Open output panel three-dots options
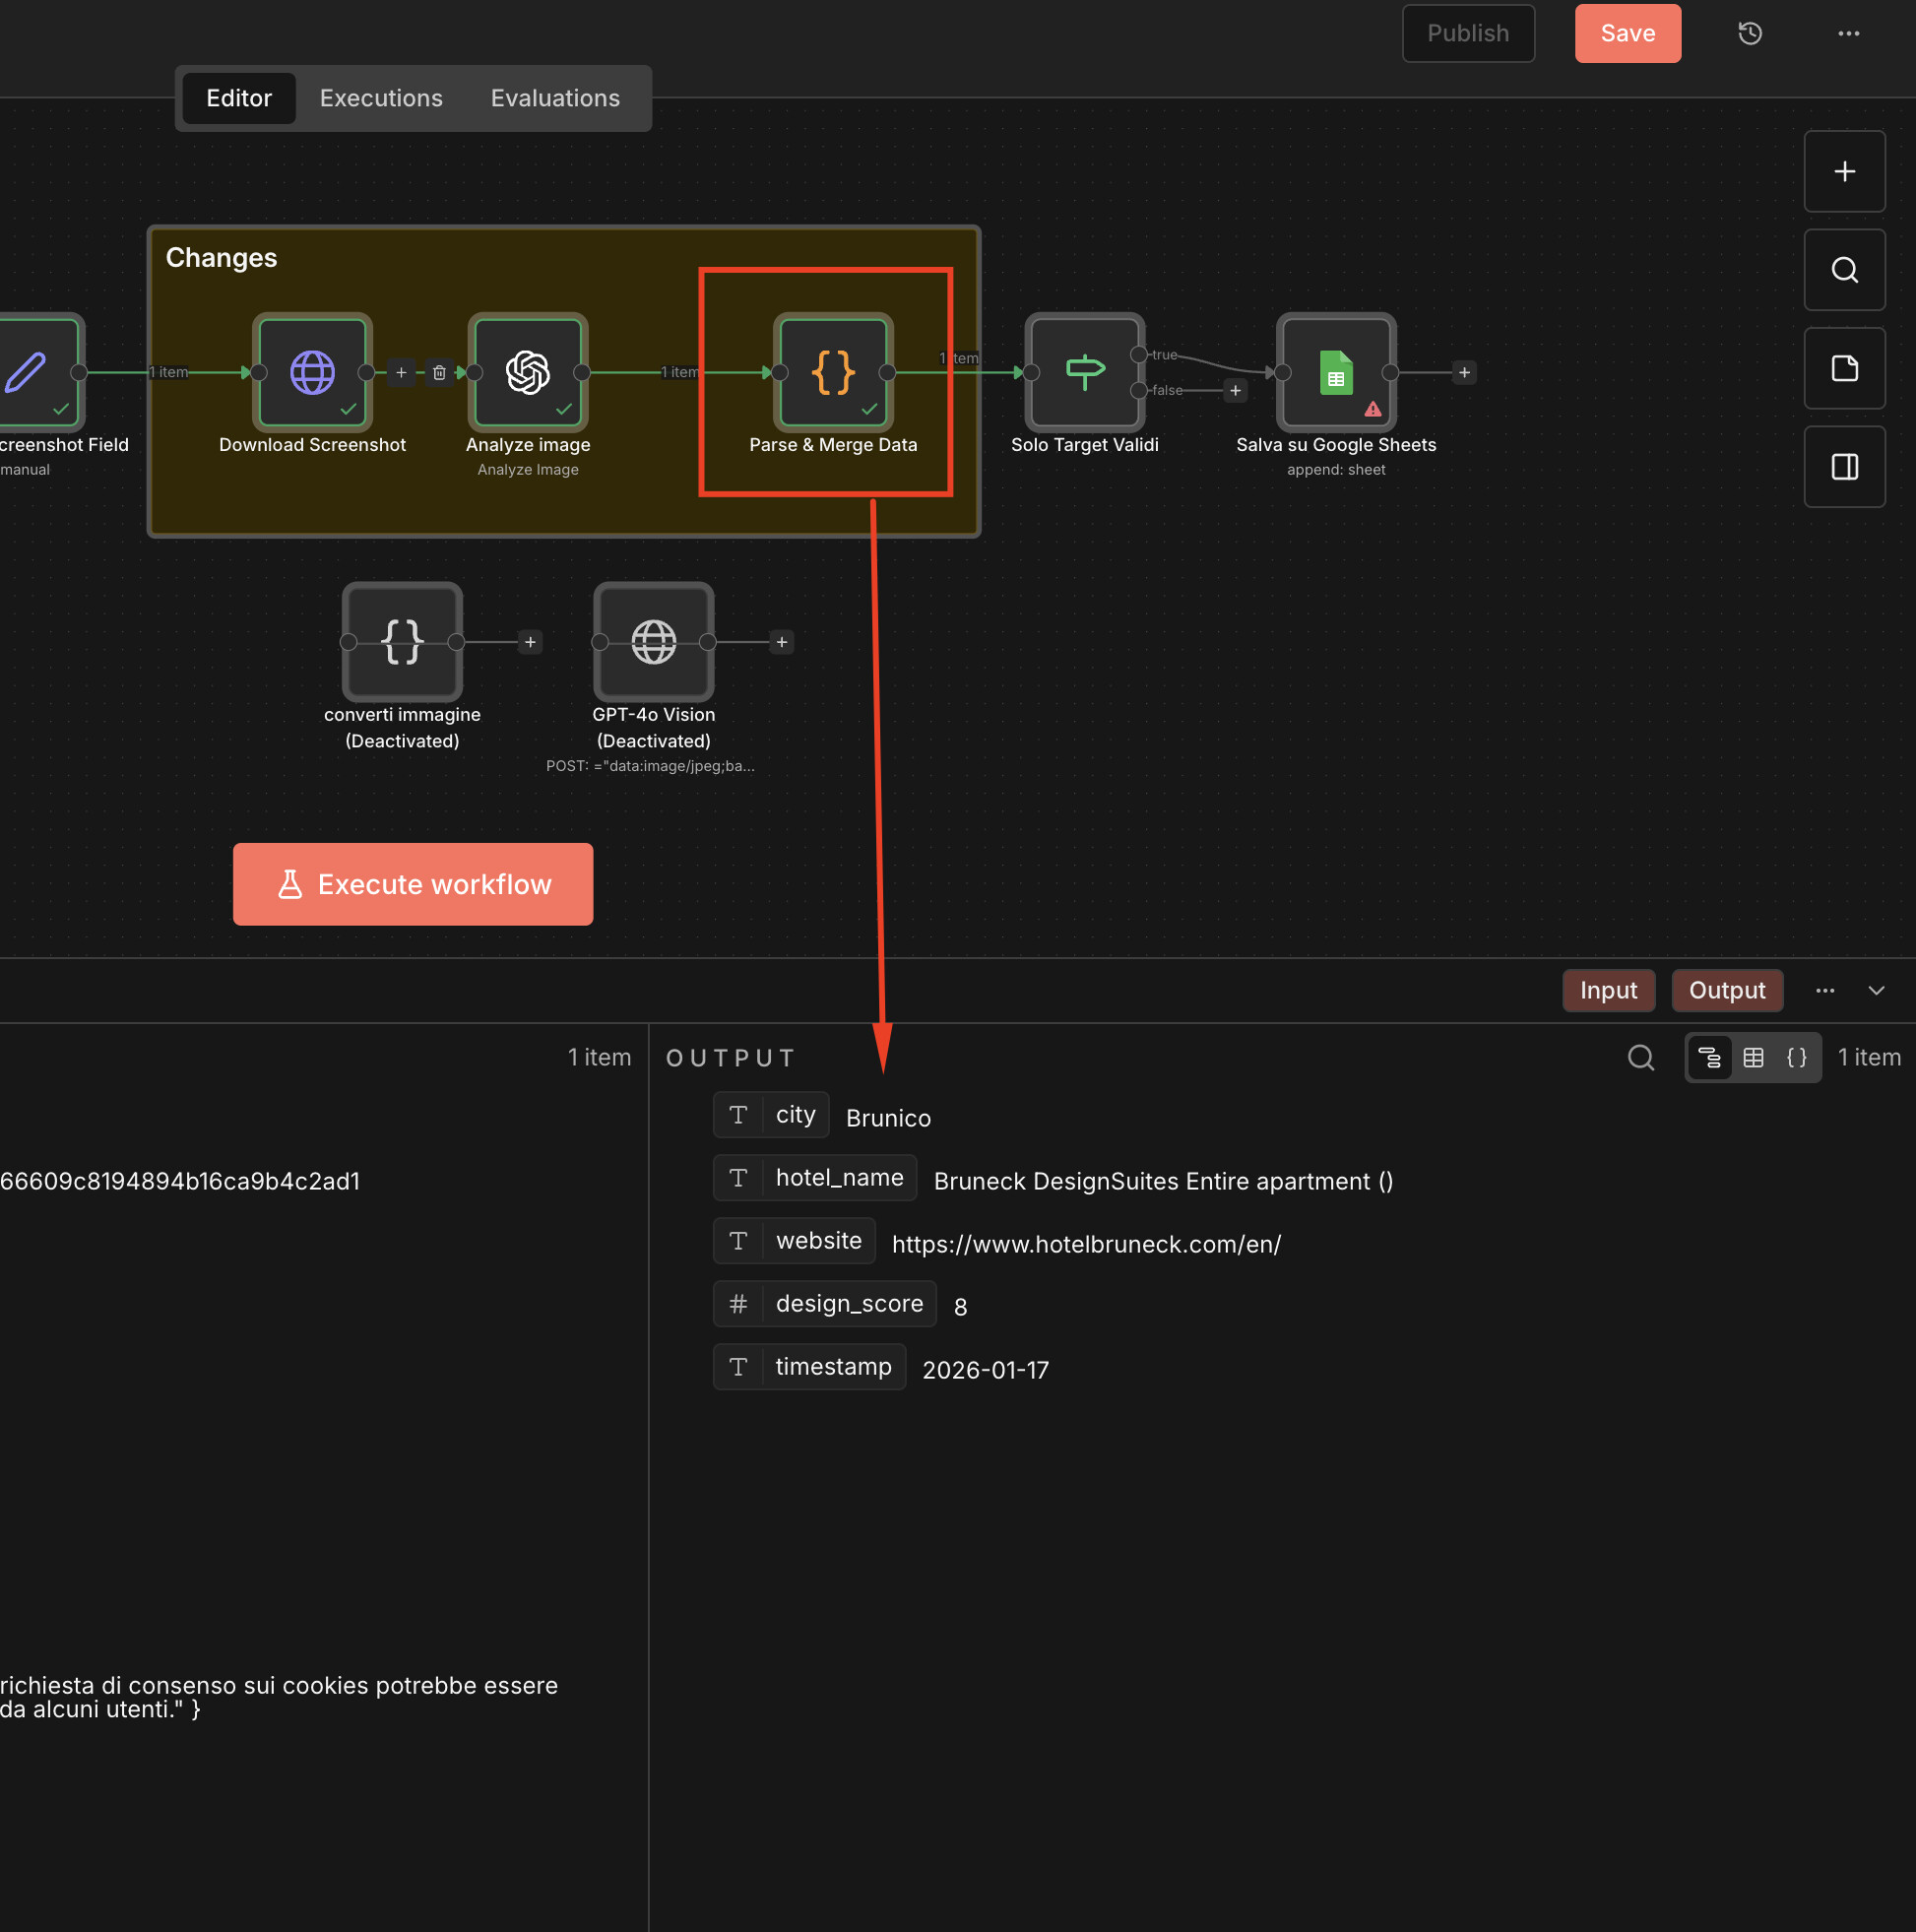The height and width of the screenshot is (1932, 1916). pyautogui.click(x=1824, y=991)
